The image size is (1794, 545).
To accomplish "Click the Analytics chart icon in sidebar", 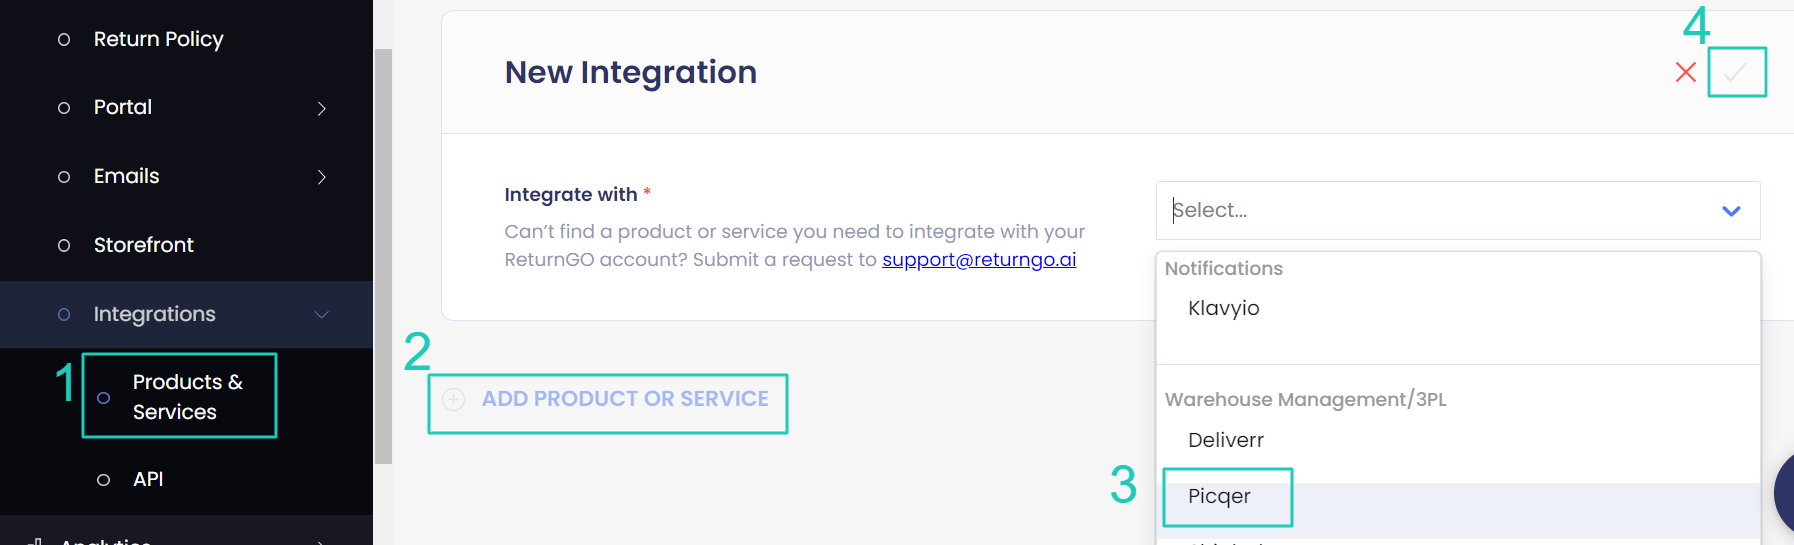I will (x=36, y=541).
